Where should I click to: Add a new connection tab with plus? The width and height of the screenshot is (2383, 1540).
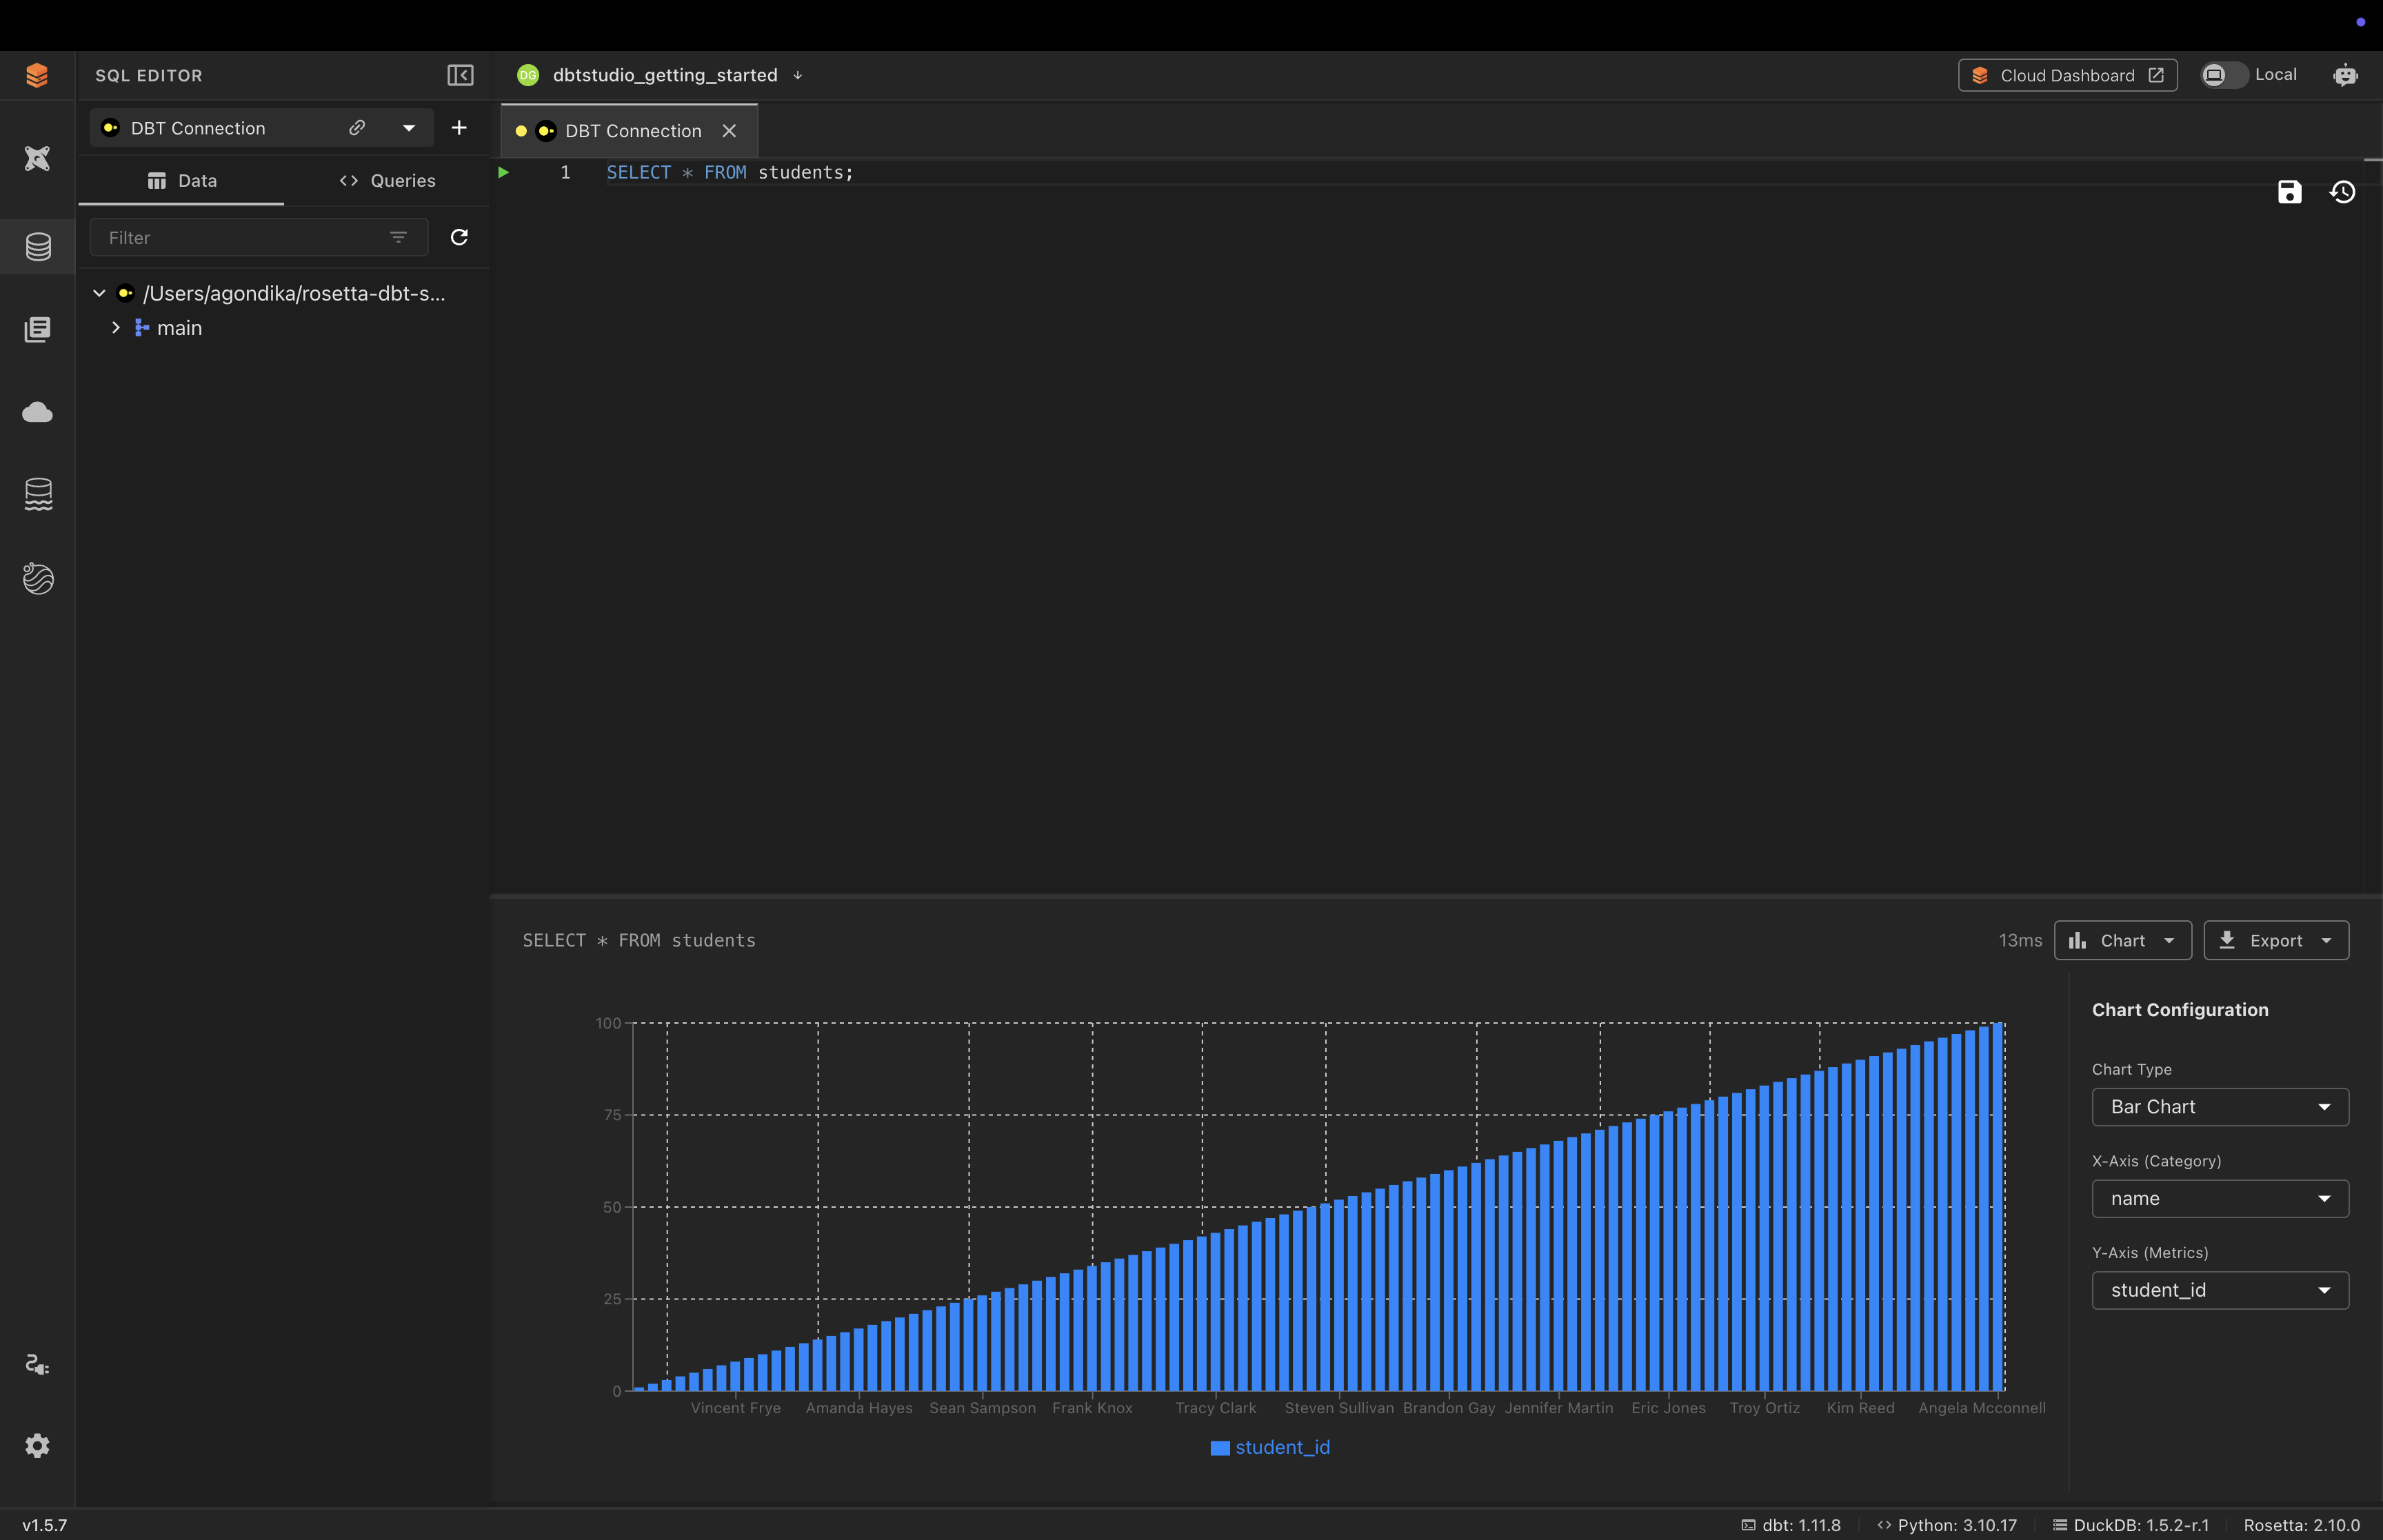coord(459,127)
